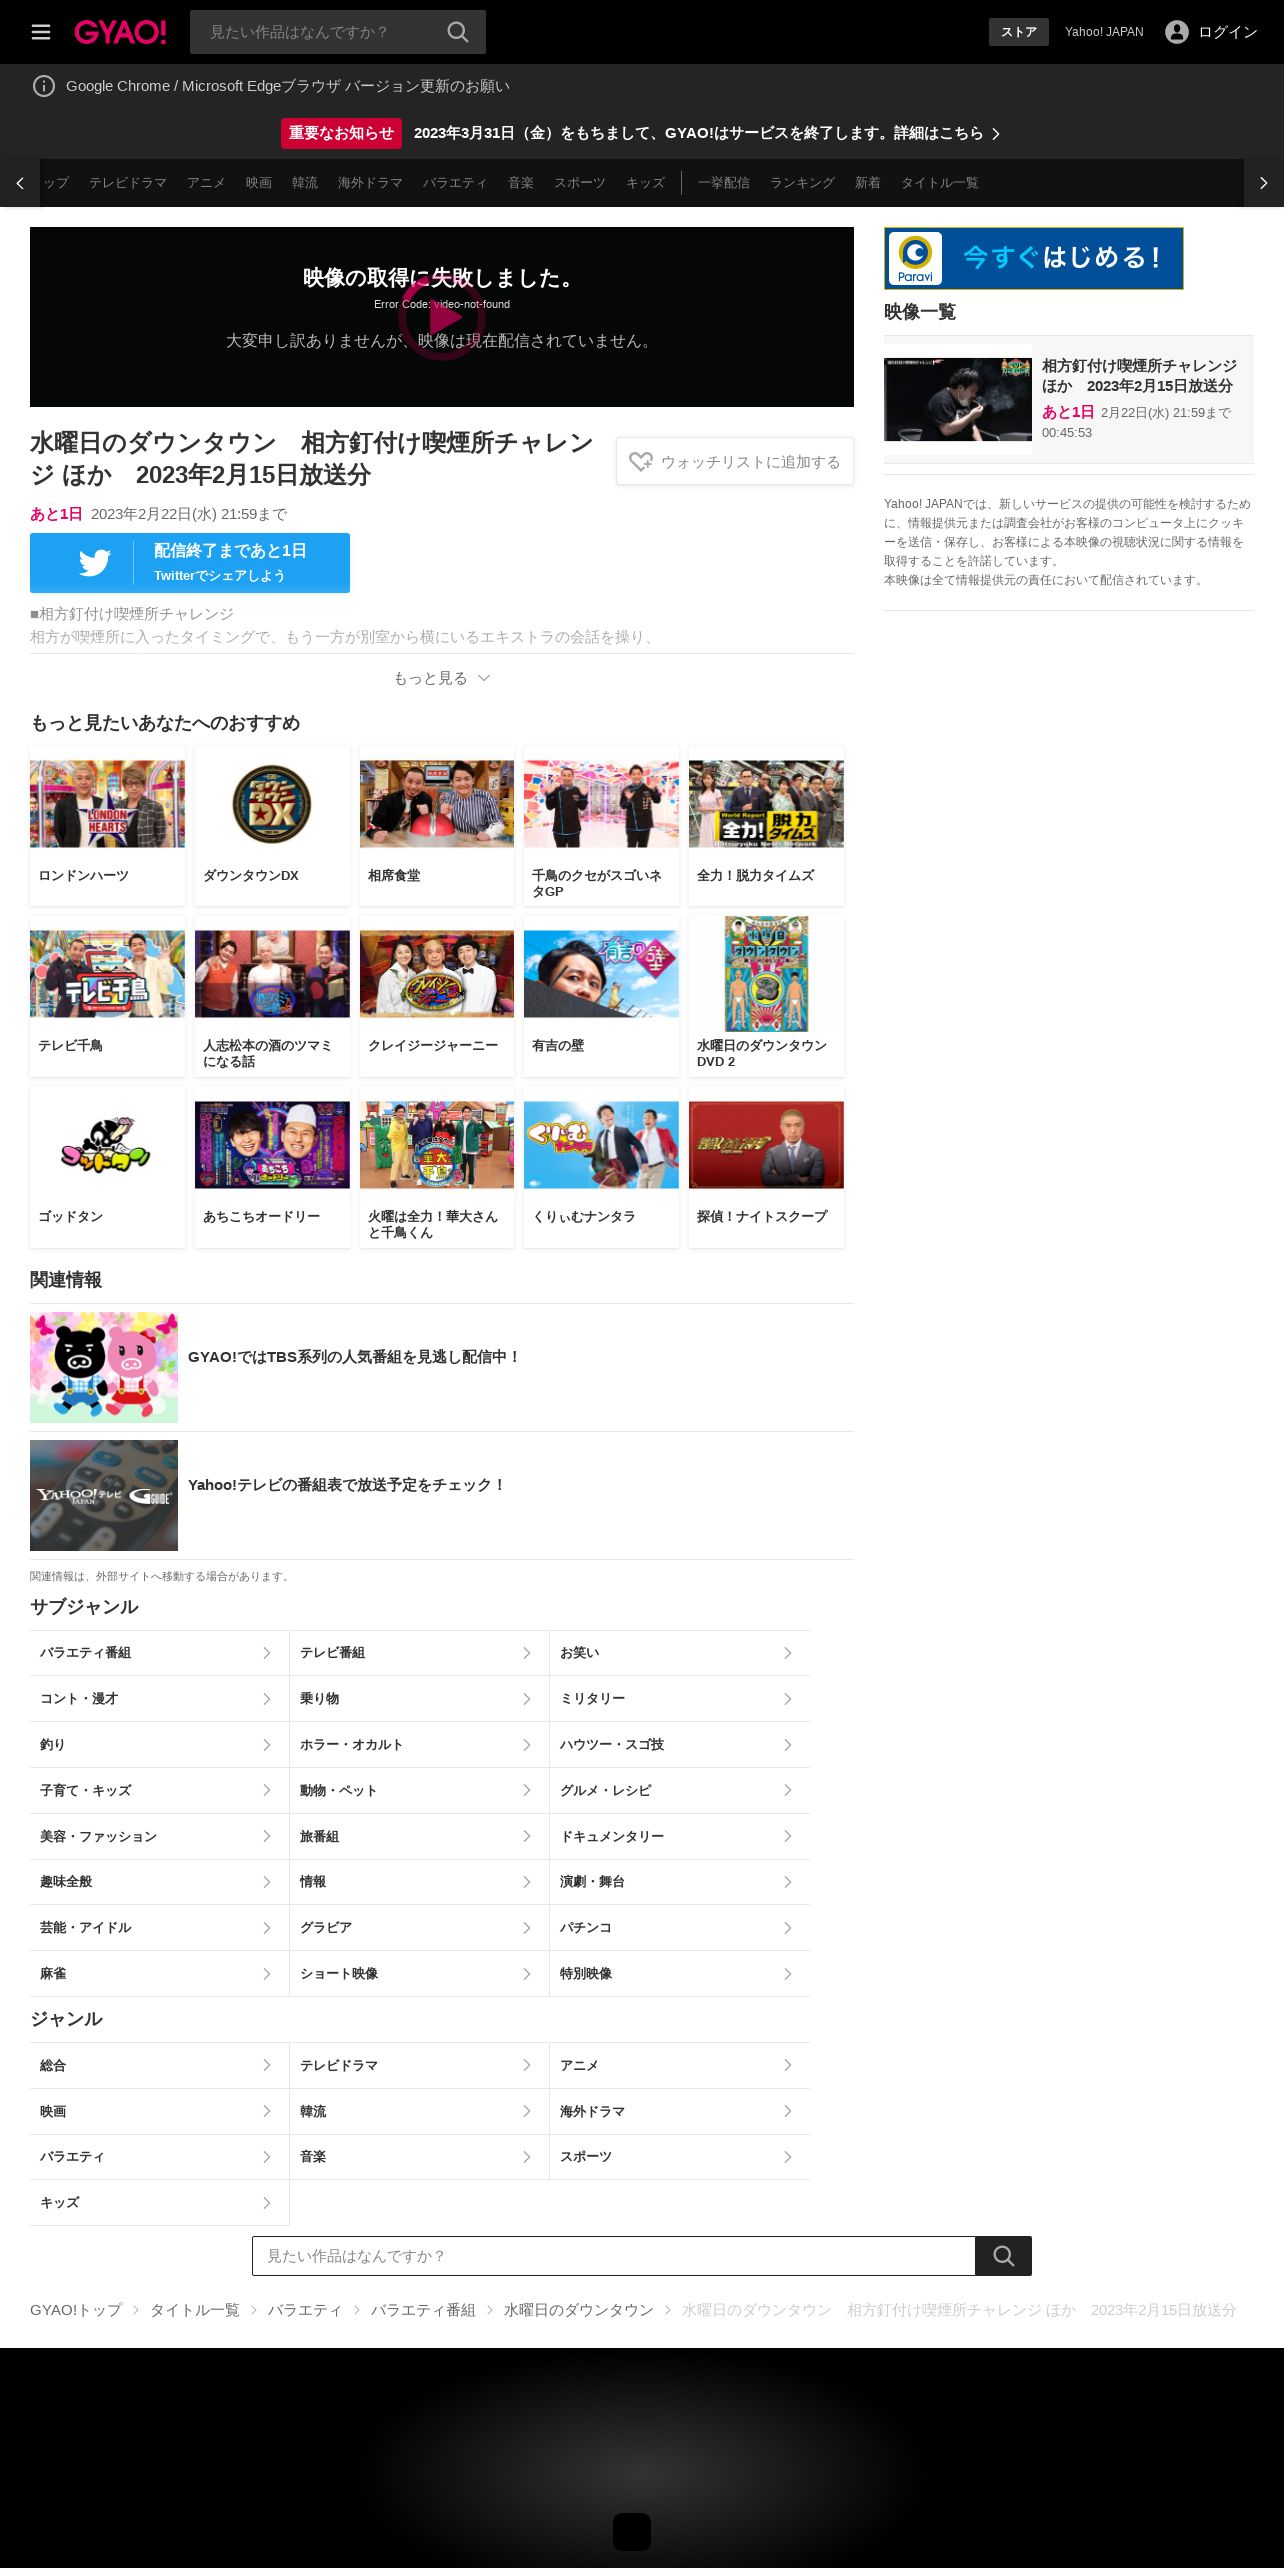Open the 特別映像 subgenre row
The height and width of the screenshot is (2568, 1284).
(680, 1974)
